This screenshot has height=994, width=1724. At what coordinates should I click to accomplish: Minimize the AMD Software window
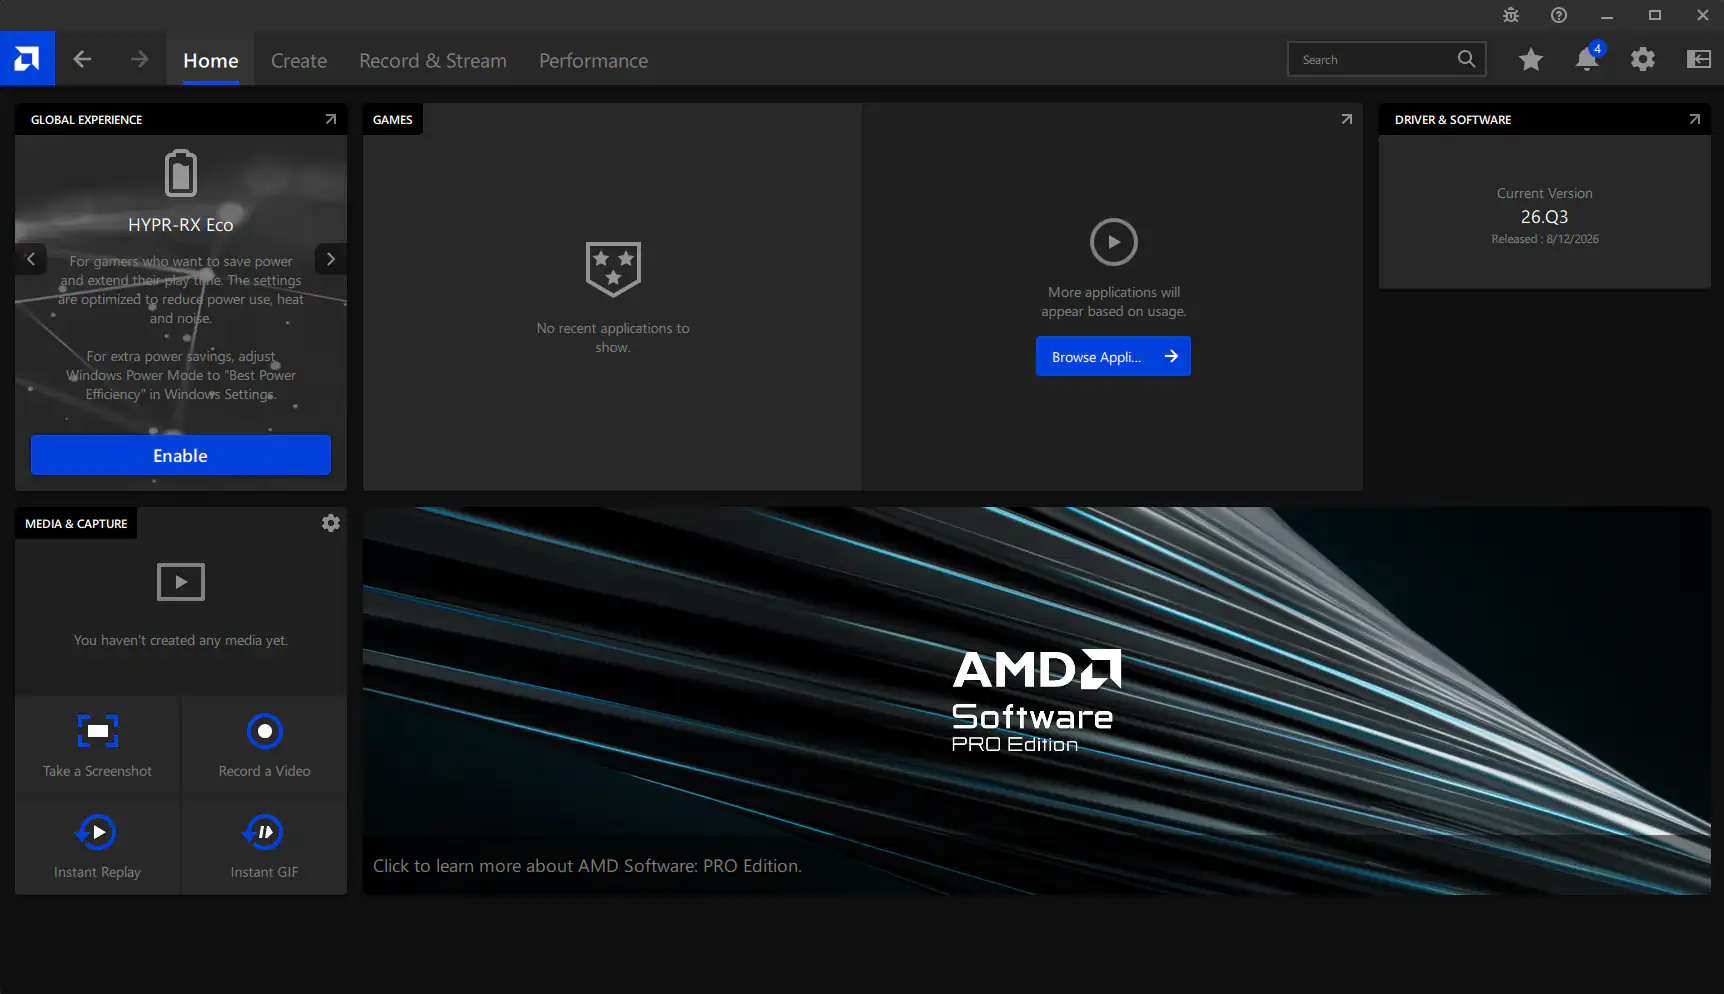(x=1607, y=15)
